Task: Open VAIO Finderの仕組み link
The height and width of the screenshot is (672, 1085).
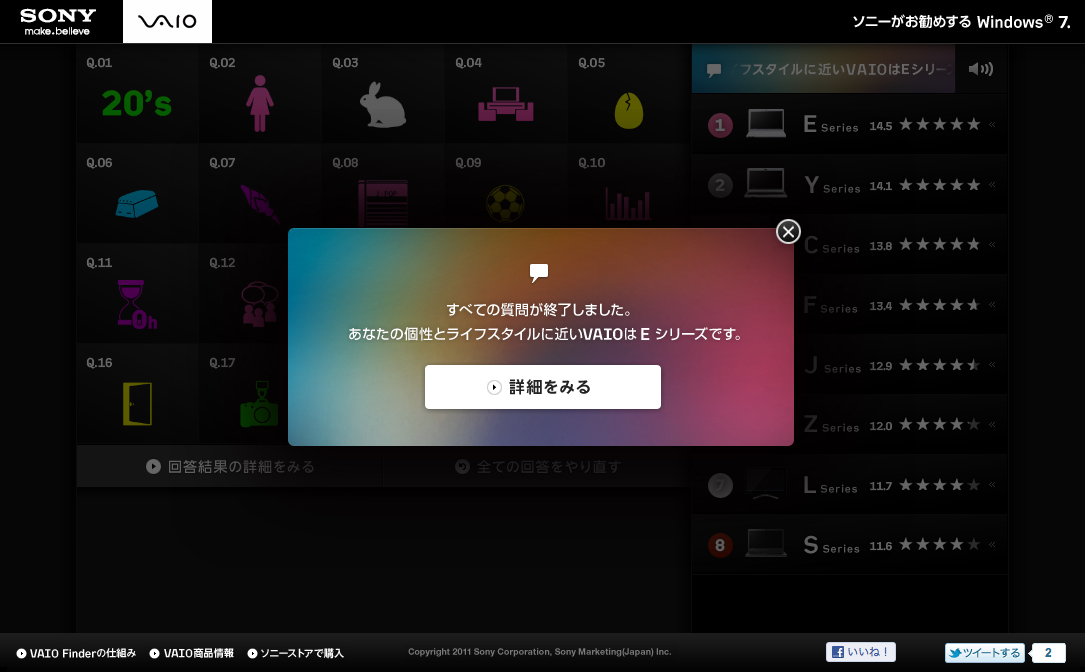Action: (76, 653)
